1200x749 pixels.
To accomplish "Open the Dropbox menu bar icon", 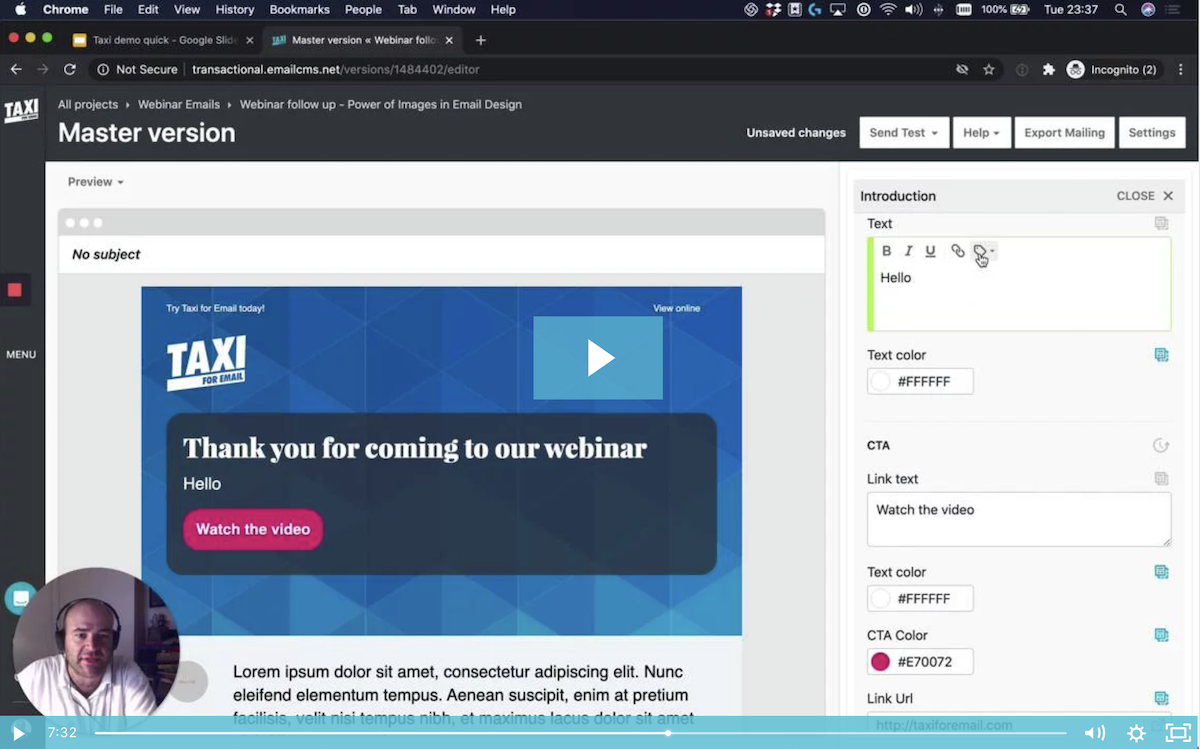I will coord(773,9).
